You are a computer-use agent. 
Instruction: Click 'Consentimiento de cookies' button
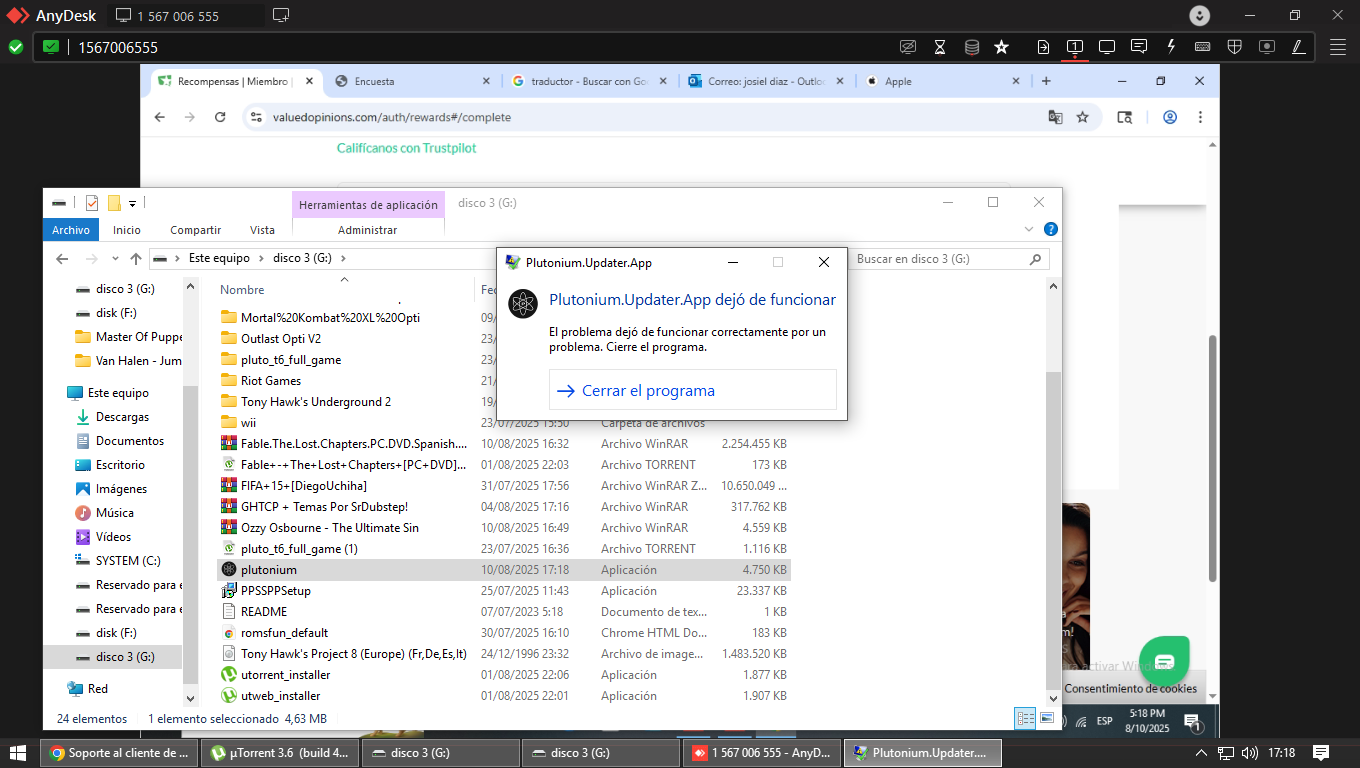(1130, 688)
